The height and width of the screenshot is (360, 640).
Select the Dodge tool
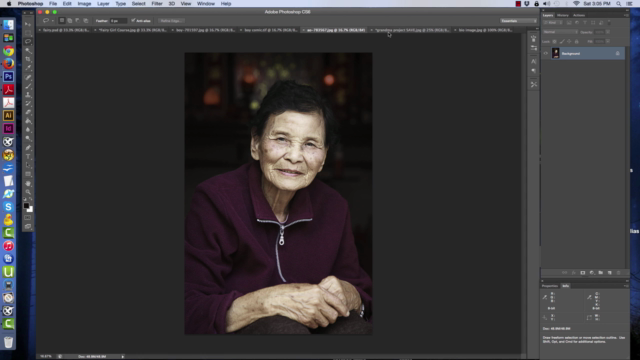(28, 139)
